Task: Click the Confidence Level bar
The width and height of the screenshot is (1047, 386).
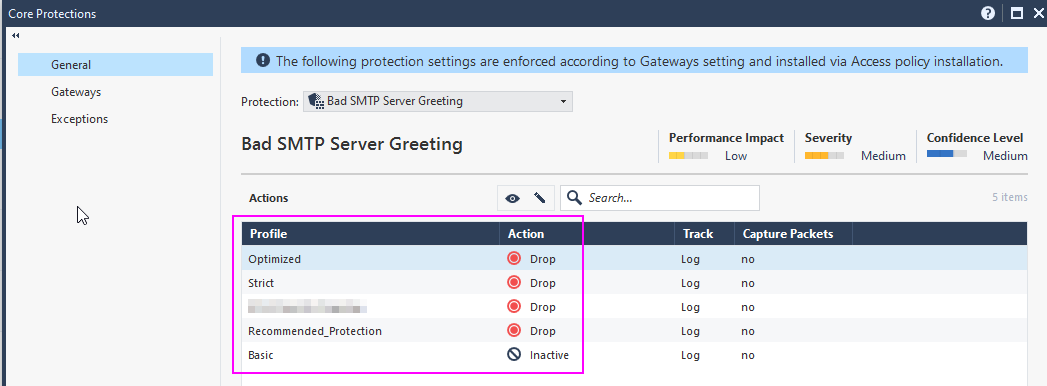Action: click(946, 154)
